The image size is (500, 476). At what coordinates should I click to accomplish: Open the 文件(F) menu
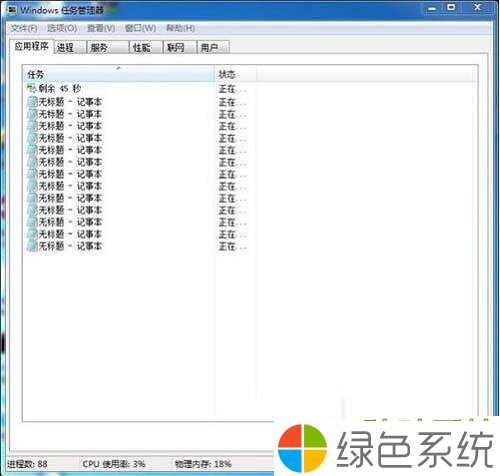[x=23, y=28]
